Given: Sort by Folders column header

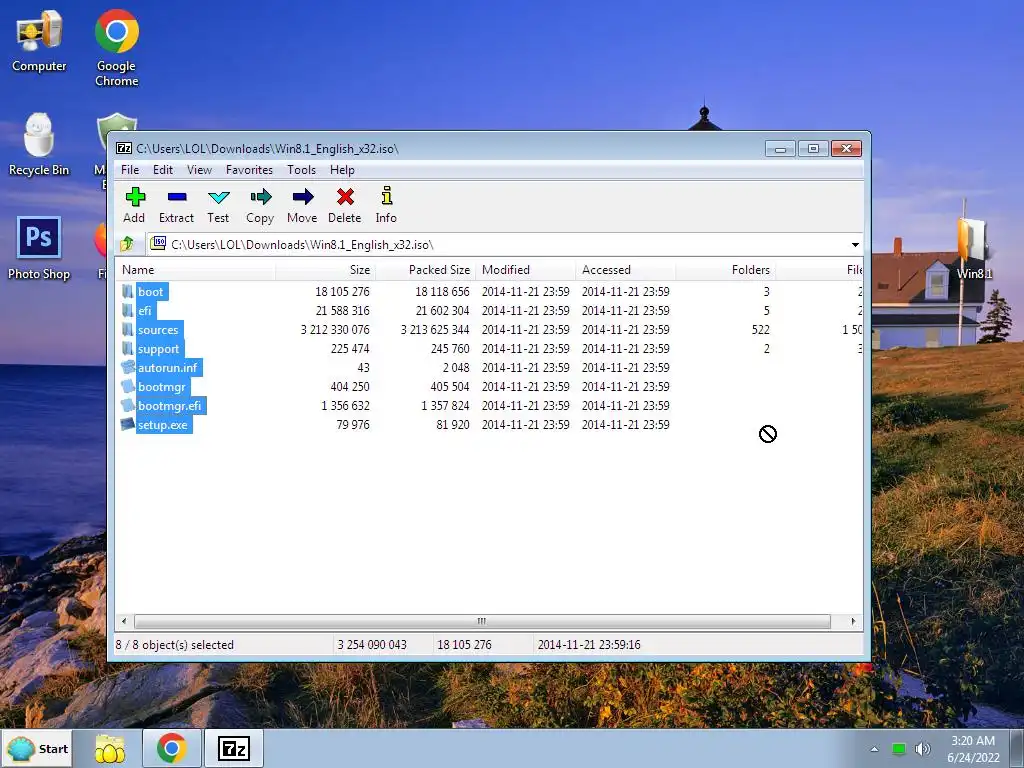Looking at the screenshot, I should point(725,270).
